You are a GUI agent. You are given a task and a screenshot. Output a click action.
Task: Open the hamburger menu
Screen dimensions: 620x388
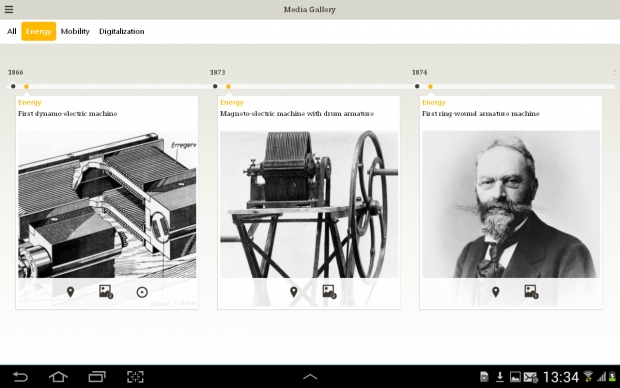(x=9, y=9)
